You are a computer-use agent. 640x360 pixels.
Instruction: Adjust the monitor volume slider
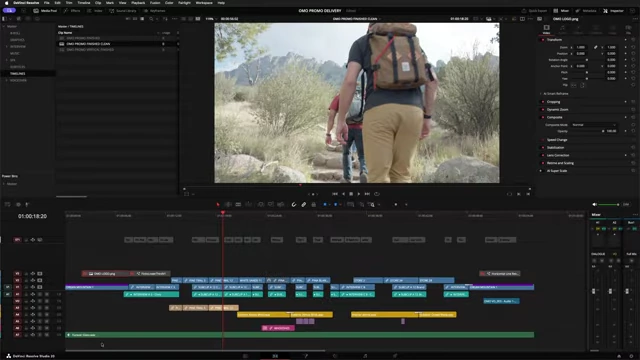[x=609, y=204]
